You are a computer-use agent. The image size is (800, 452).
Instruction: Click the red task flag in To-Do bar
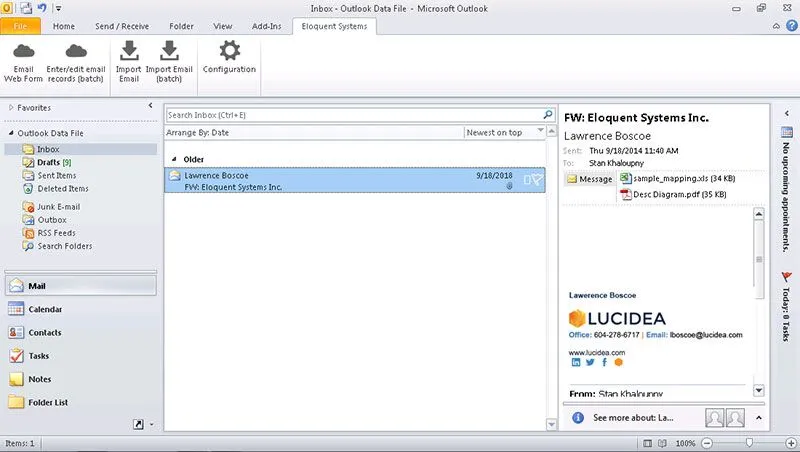click(786, 277)
